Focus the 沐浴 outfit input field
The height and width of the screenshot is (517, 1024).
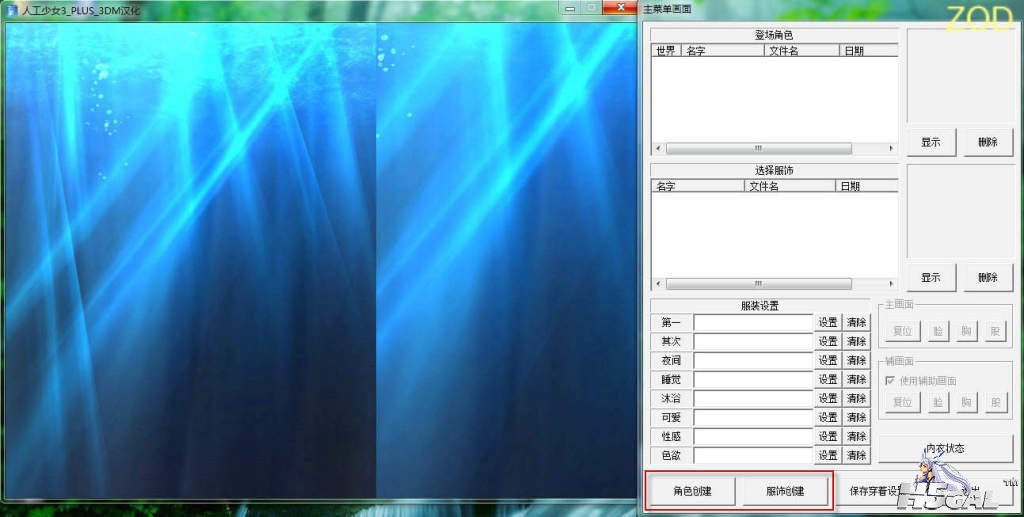point(753,398)
